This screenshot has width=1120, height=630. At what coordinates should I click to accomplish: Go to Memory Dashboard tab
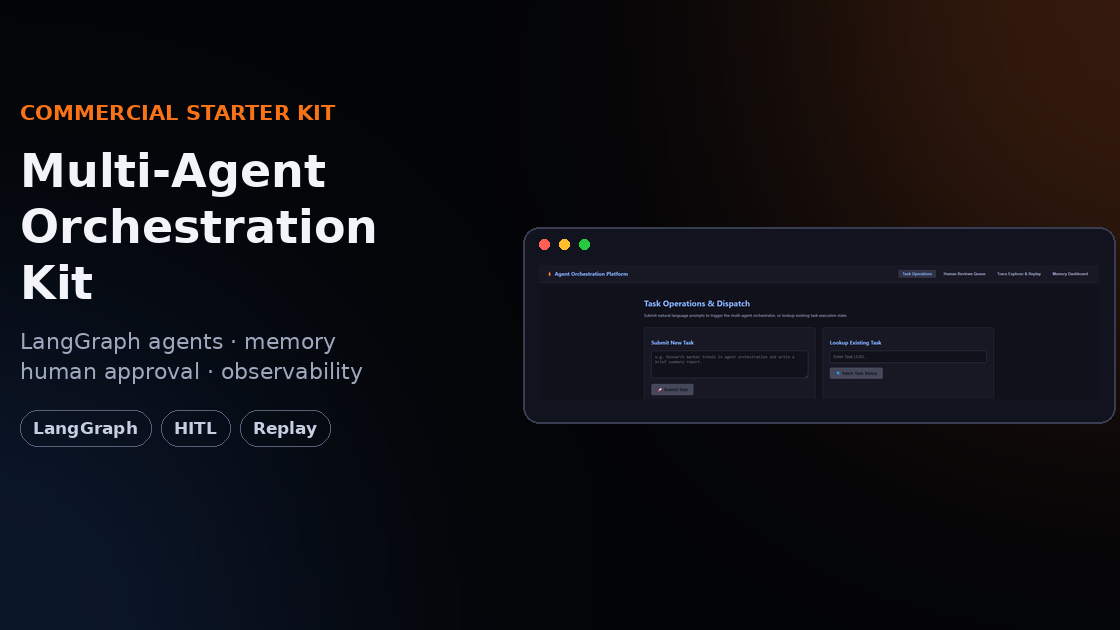tap(1070, 274)
